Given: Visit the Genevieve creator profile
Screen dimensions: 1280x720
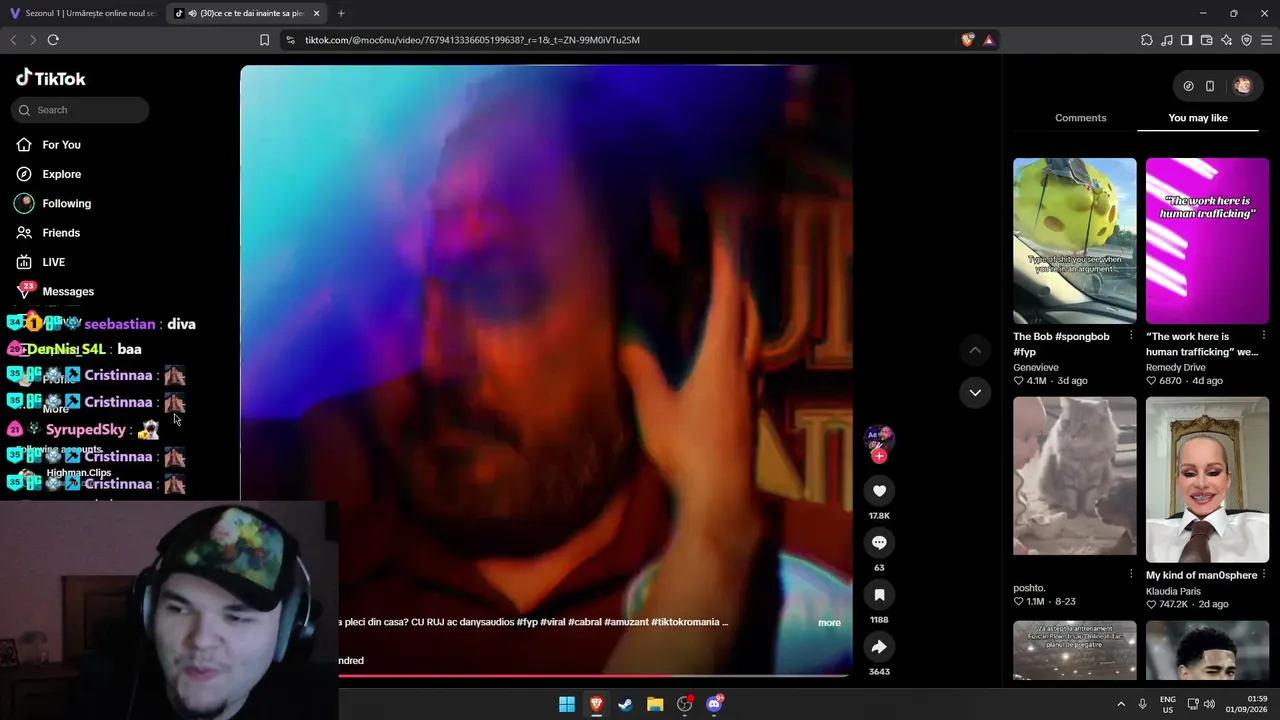Looking at the screenshot, I should pos(1036,367).
